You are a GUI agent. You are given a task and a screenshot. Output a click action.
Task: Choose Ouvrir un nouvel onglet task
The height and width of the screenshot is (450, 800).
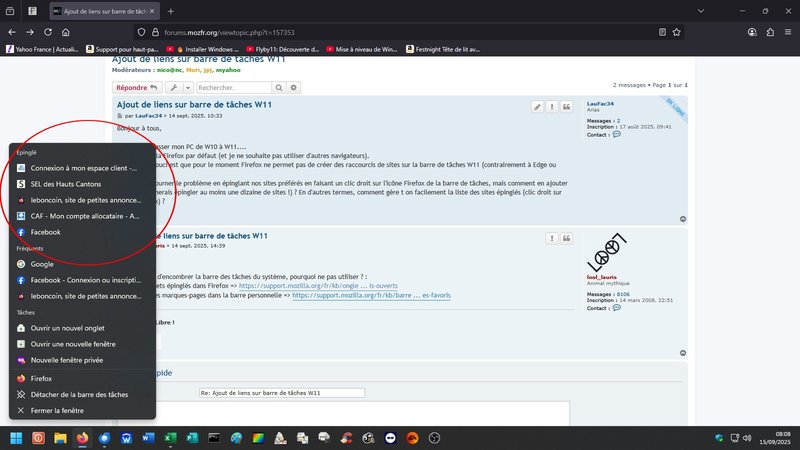(x=82, y=328)
